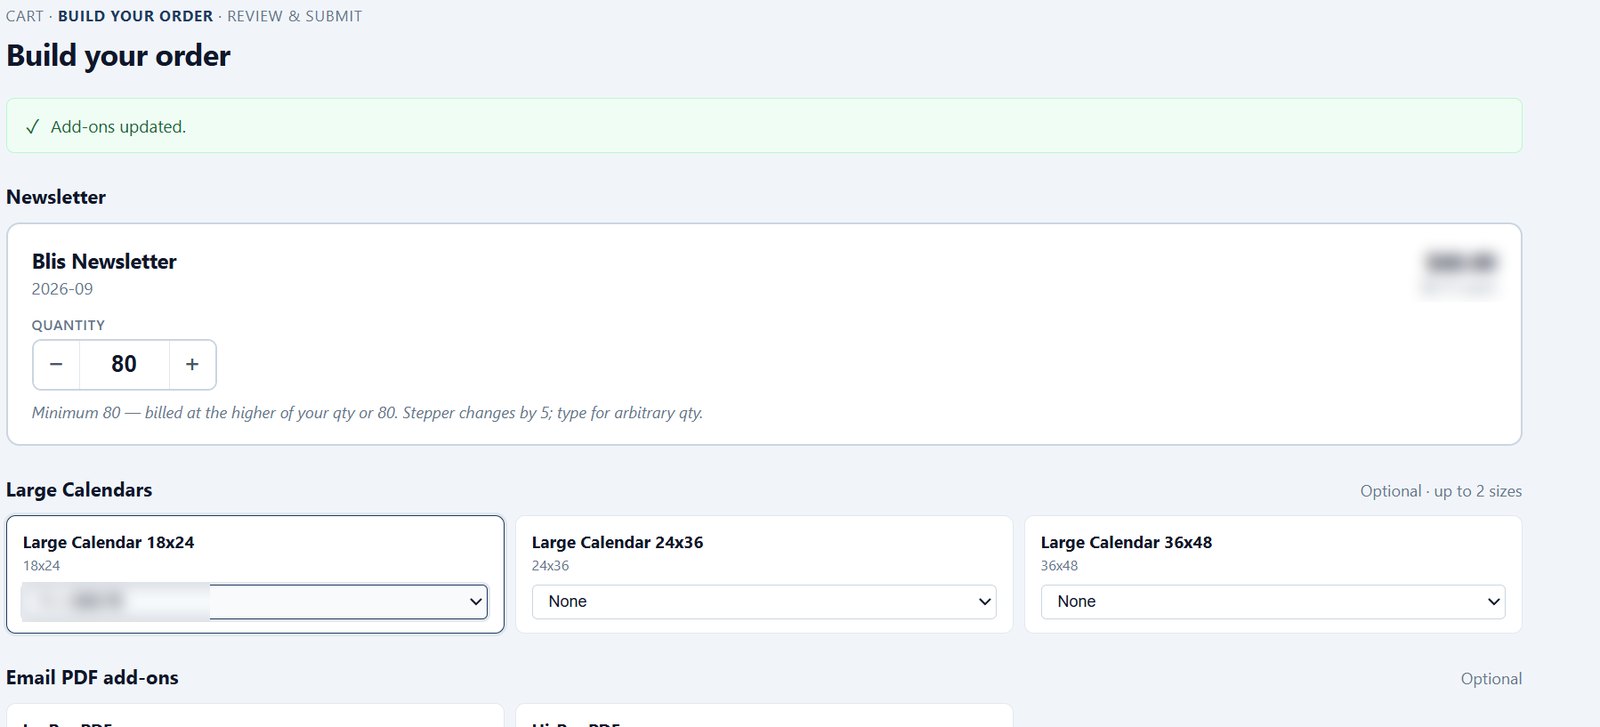1600x727 pixels.
Task: Click the 'Large Calendar 36x48' card title
Action: pyautogui.click(x=1126, y=542)
